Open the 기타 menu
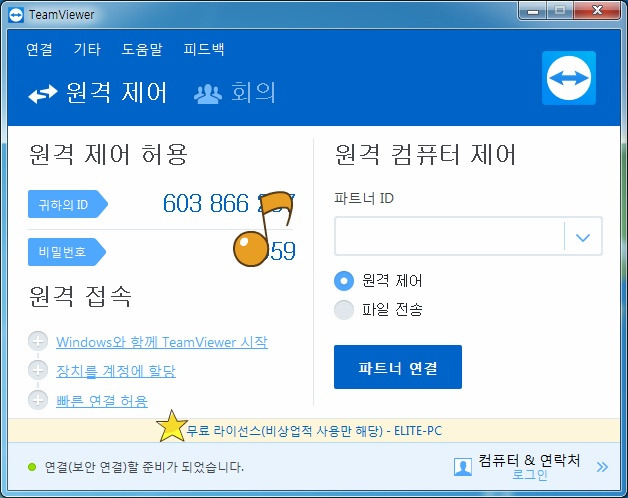 (x=87, y=49)
